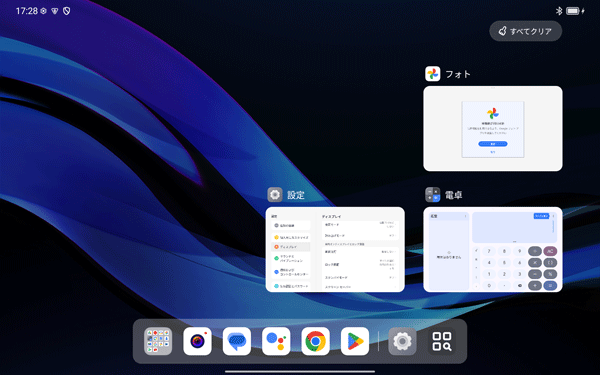Launch Google Assistant from the dock

276,341
